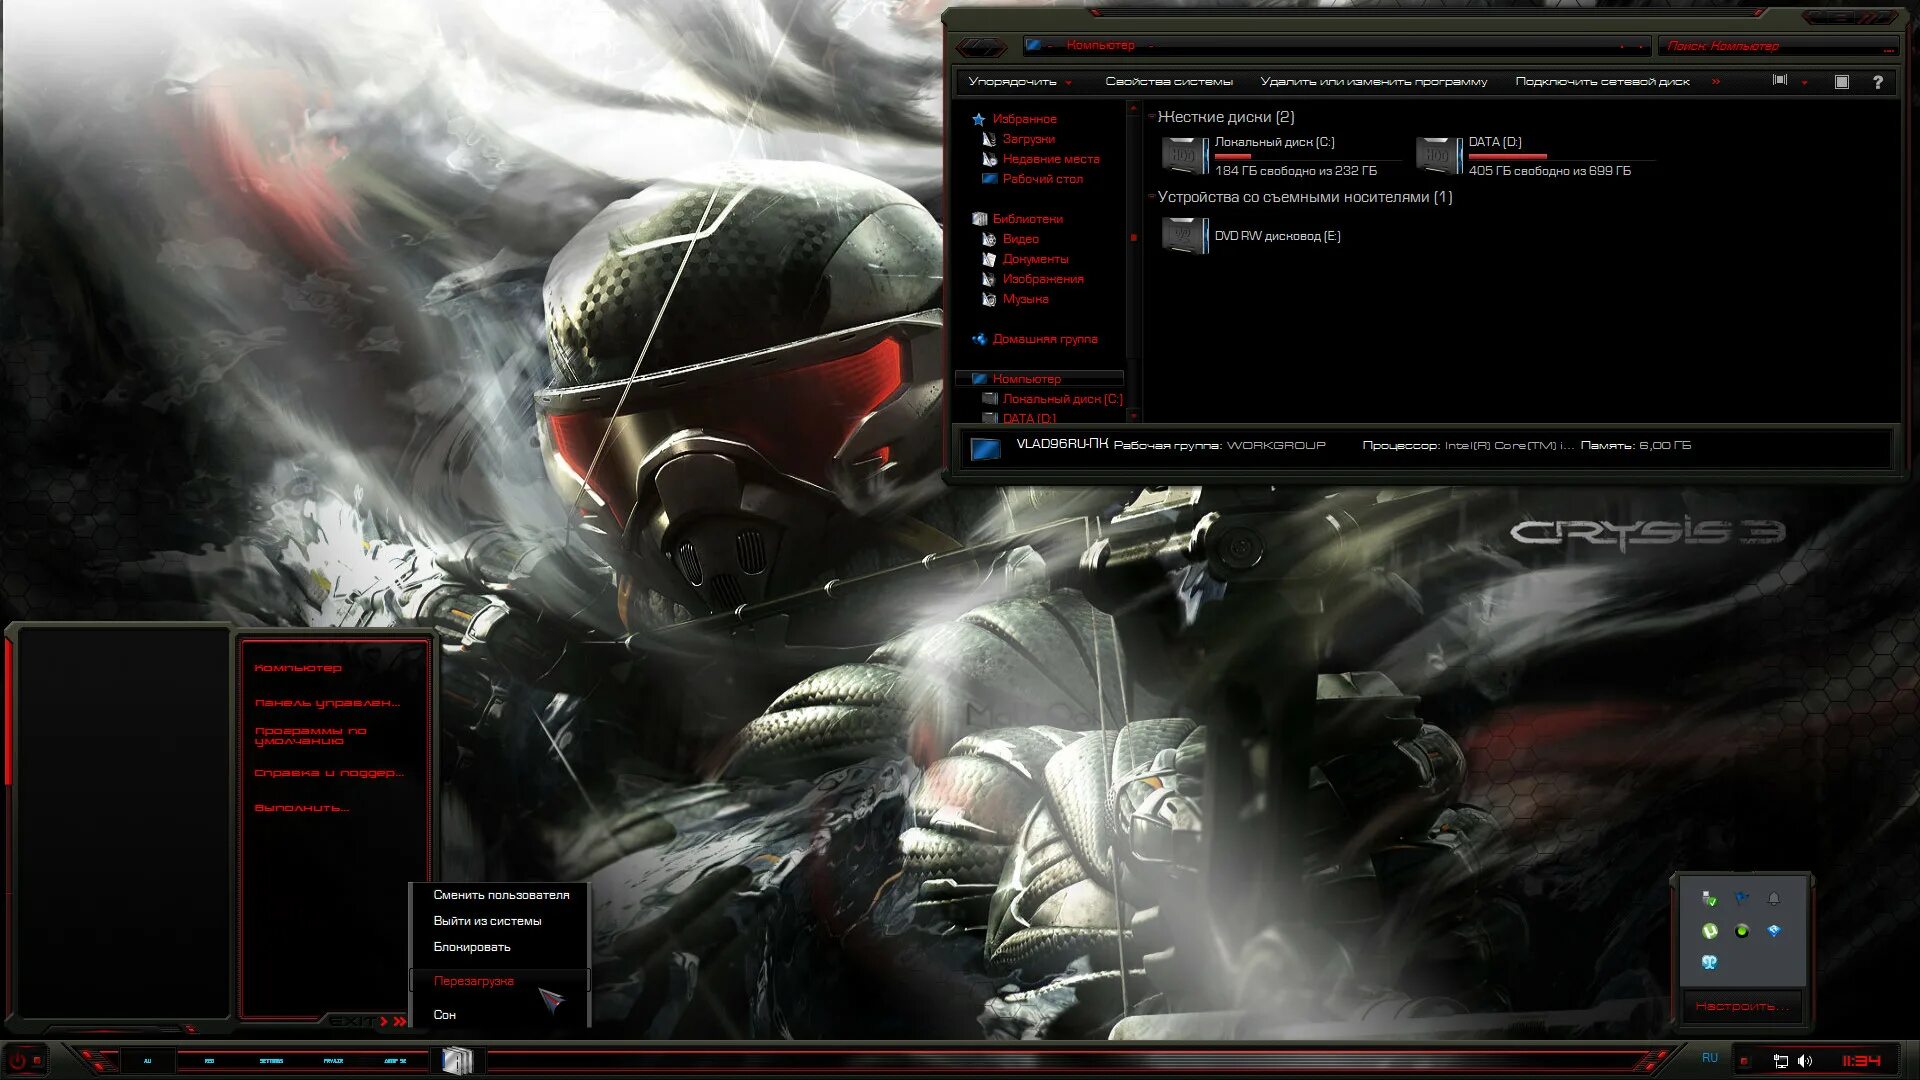Screen dimensions: 1920x1080
Task: Open Help and Support (Справка и поддержка)
Action: pyautogui.click(x=329, y=773)
